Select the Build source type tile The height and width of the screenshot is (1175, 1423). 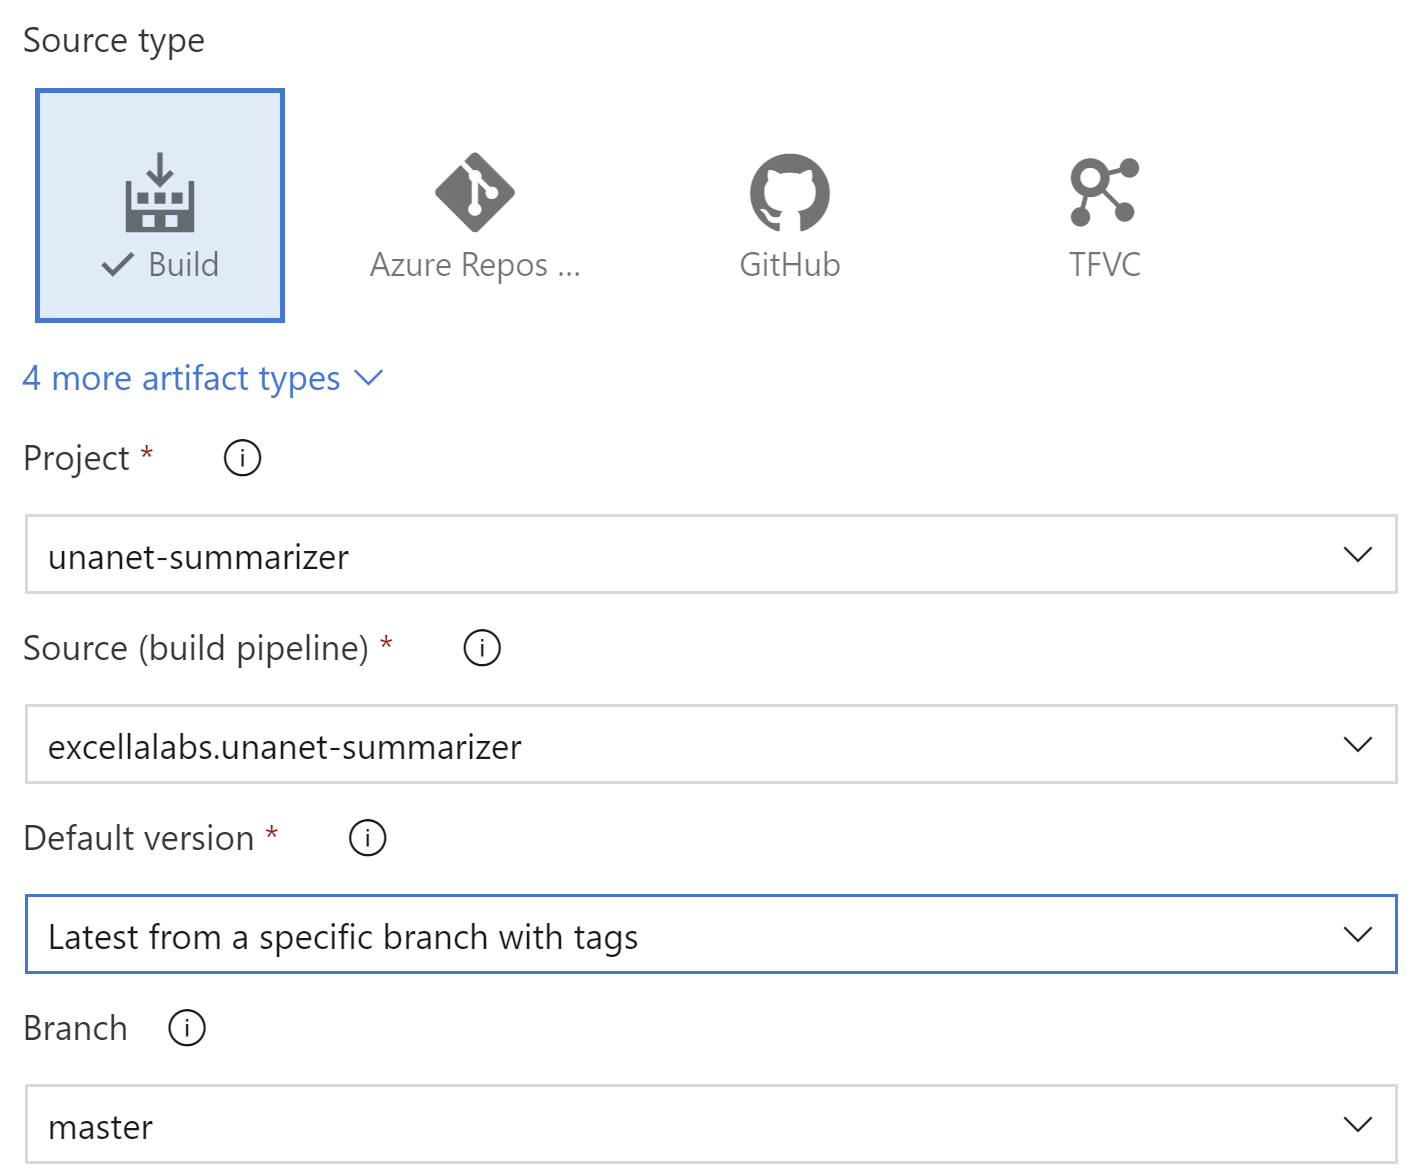(x=160, y=205)
